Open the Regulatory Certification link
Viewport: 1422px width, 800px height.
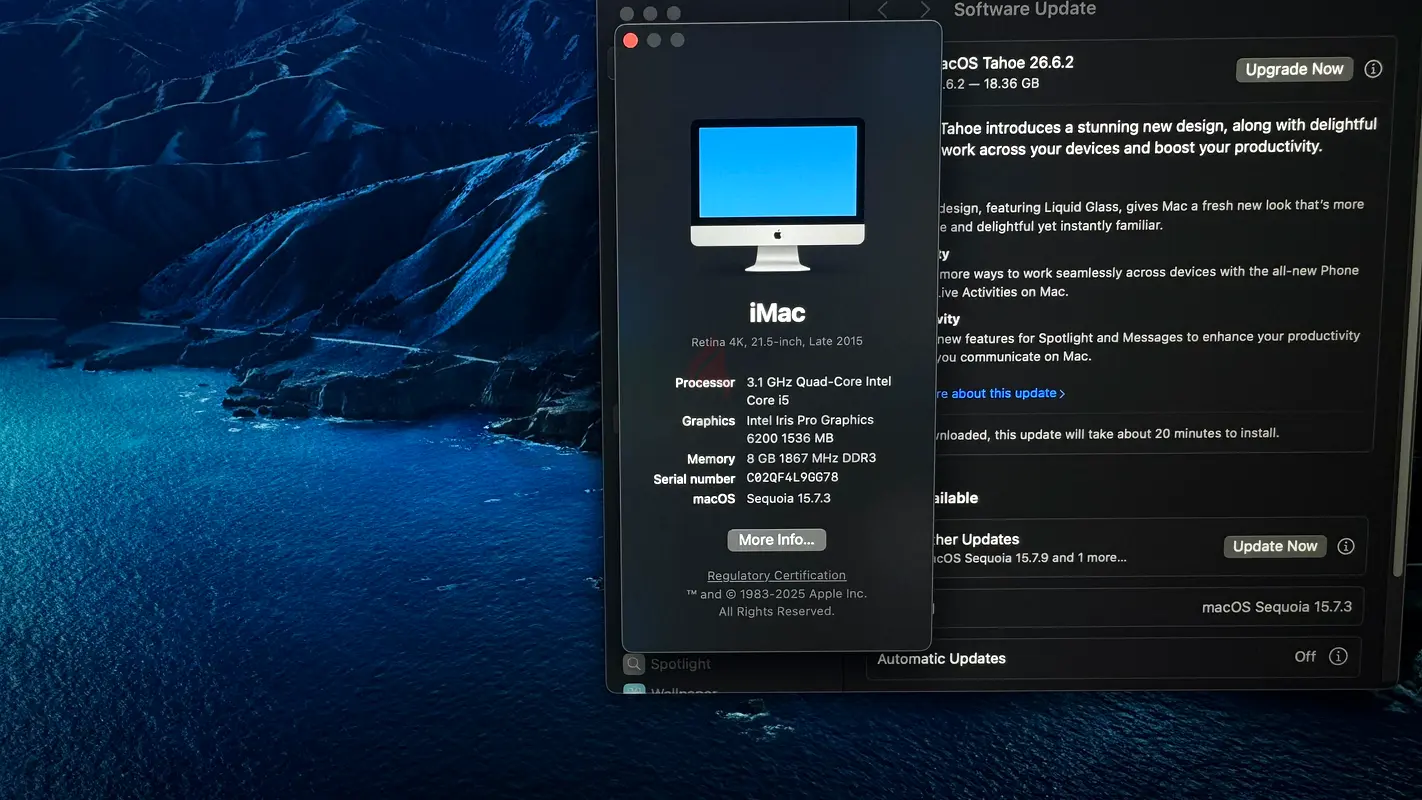[777, 576]
